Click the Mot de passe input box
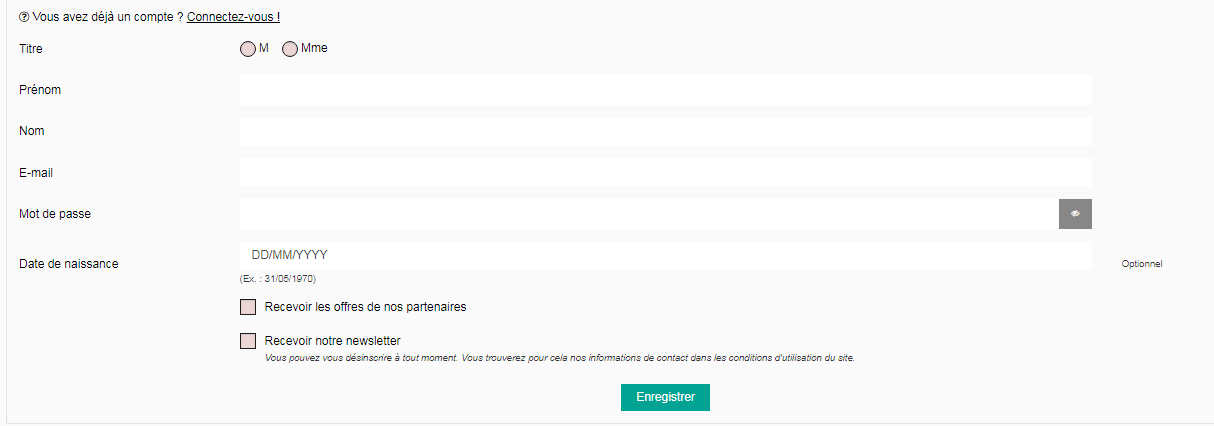Image resolution: width=1214 pixels, height=426 pixels. (649, 214)
